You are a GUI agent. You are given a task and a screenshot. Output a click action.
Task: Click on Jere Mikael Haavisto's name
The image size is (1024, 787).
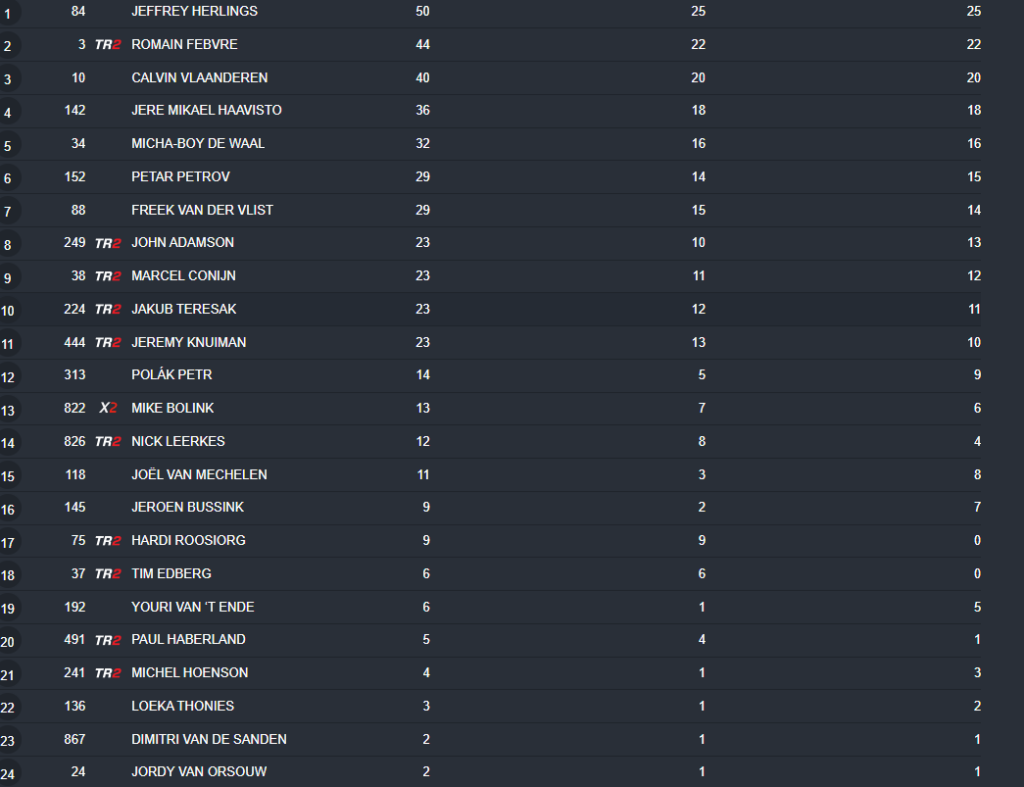tap(206, 110)
